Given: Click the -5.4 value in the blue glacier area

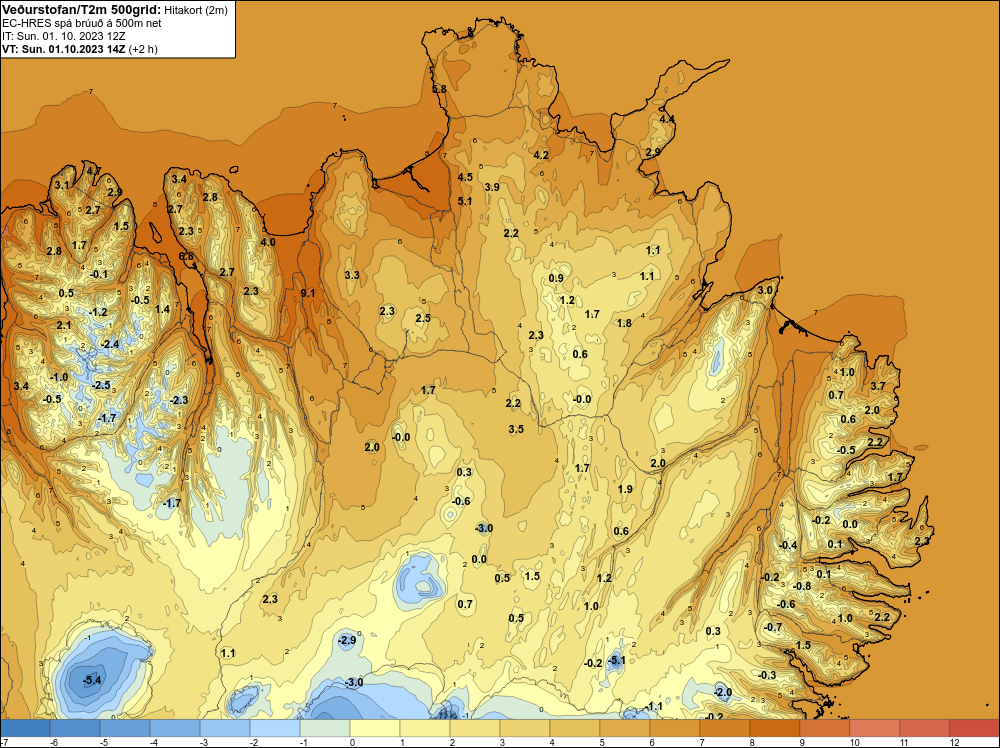Looking at the screenshot, I should pyautogui.click(x=92, y=680).
